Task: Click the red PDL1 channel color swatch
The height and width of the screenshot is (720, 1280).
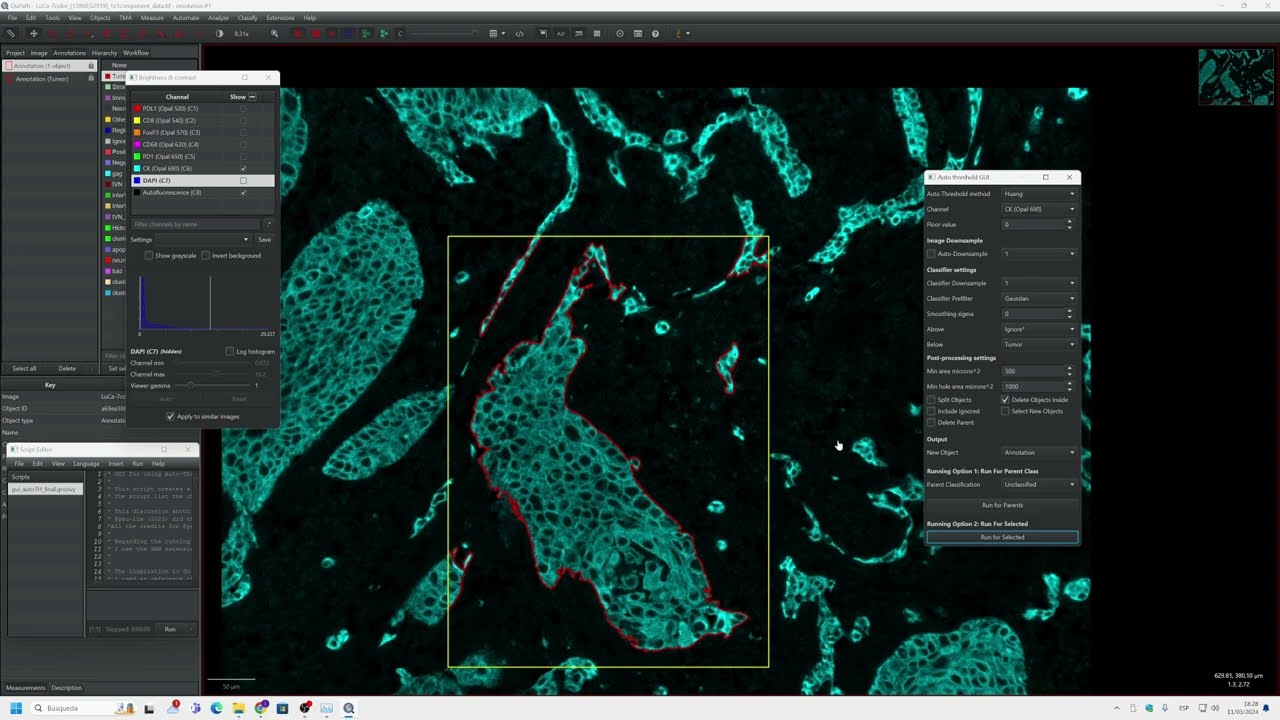Action: pos(137,108)
